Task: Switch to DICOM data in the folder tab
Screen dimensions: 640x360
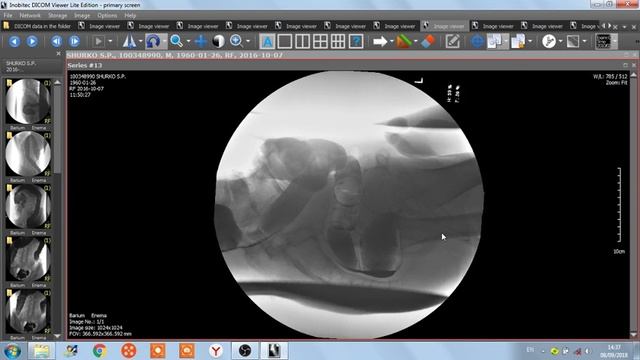Action: point(37,26)
